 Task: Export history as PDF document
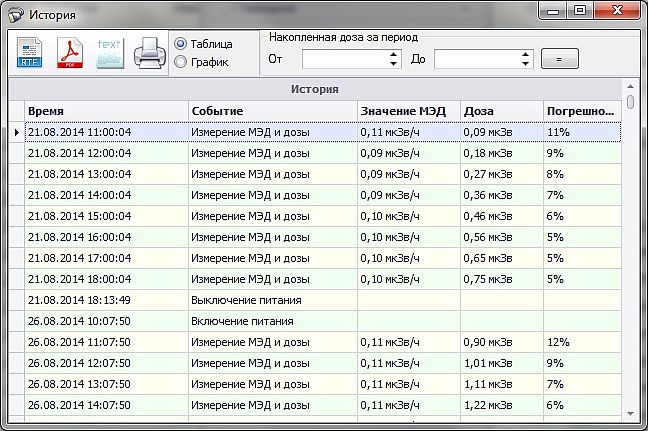click(x=70, y=52)
